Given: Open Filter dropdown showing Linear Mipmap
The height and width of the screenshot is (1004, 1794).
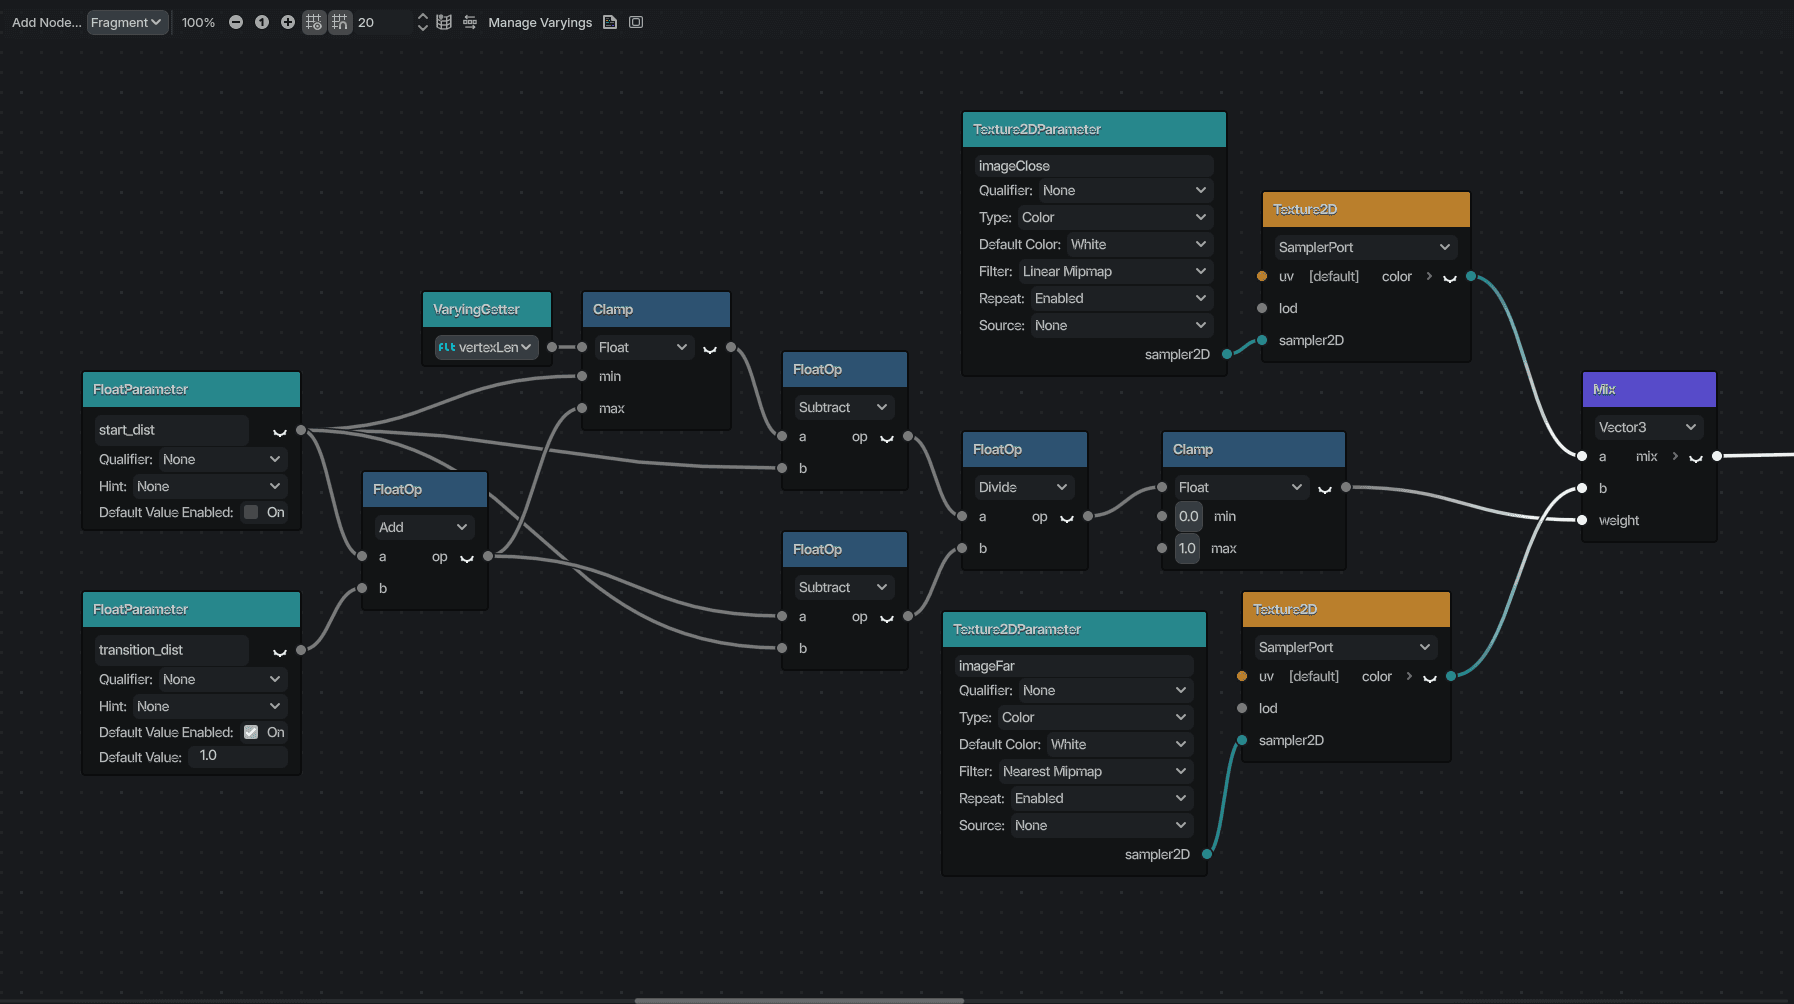Looking at the screenshot, I should point(1115,271).
